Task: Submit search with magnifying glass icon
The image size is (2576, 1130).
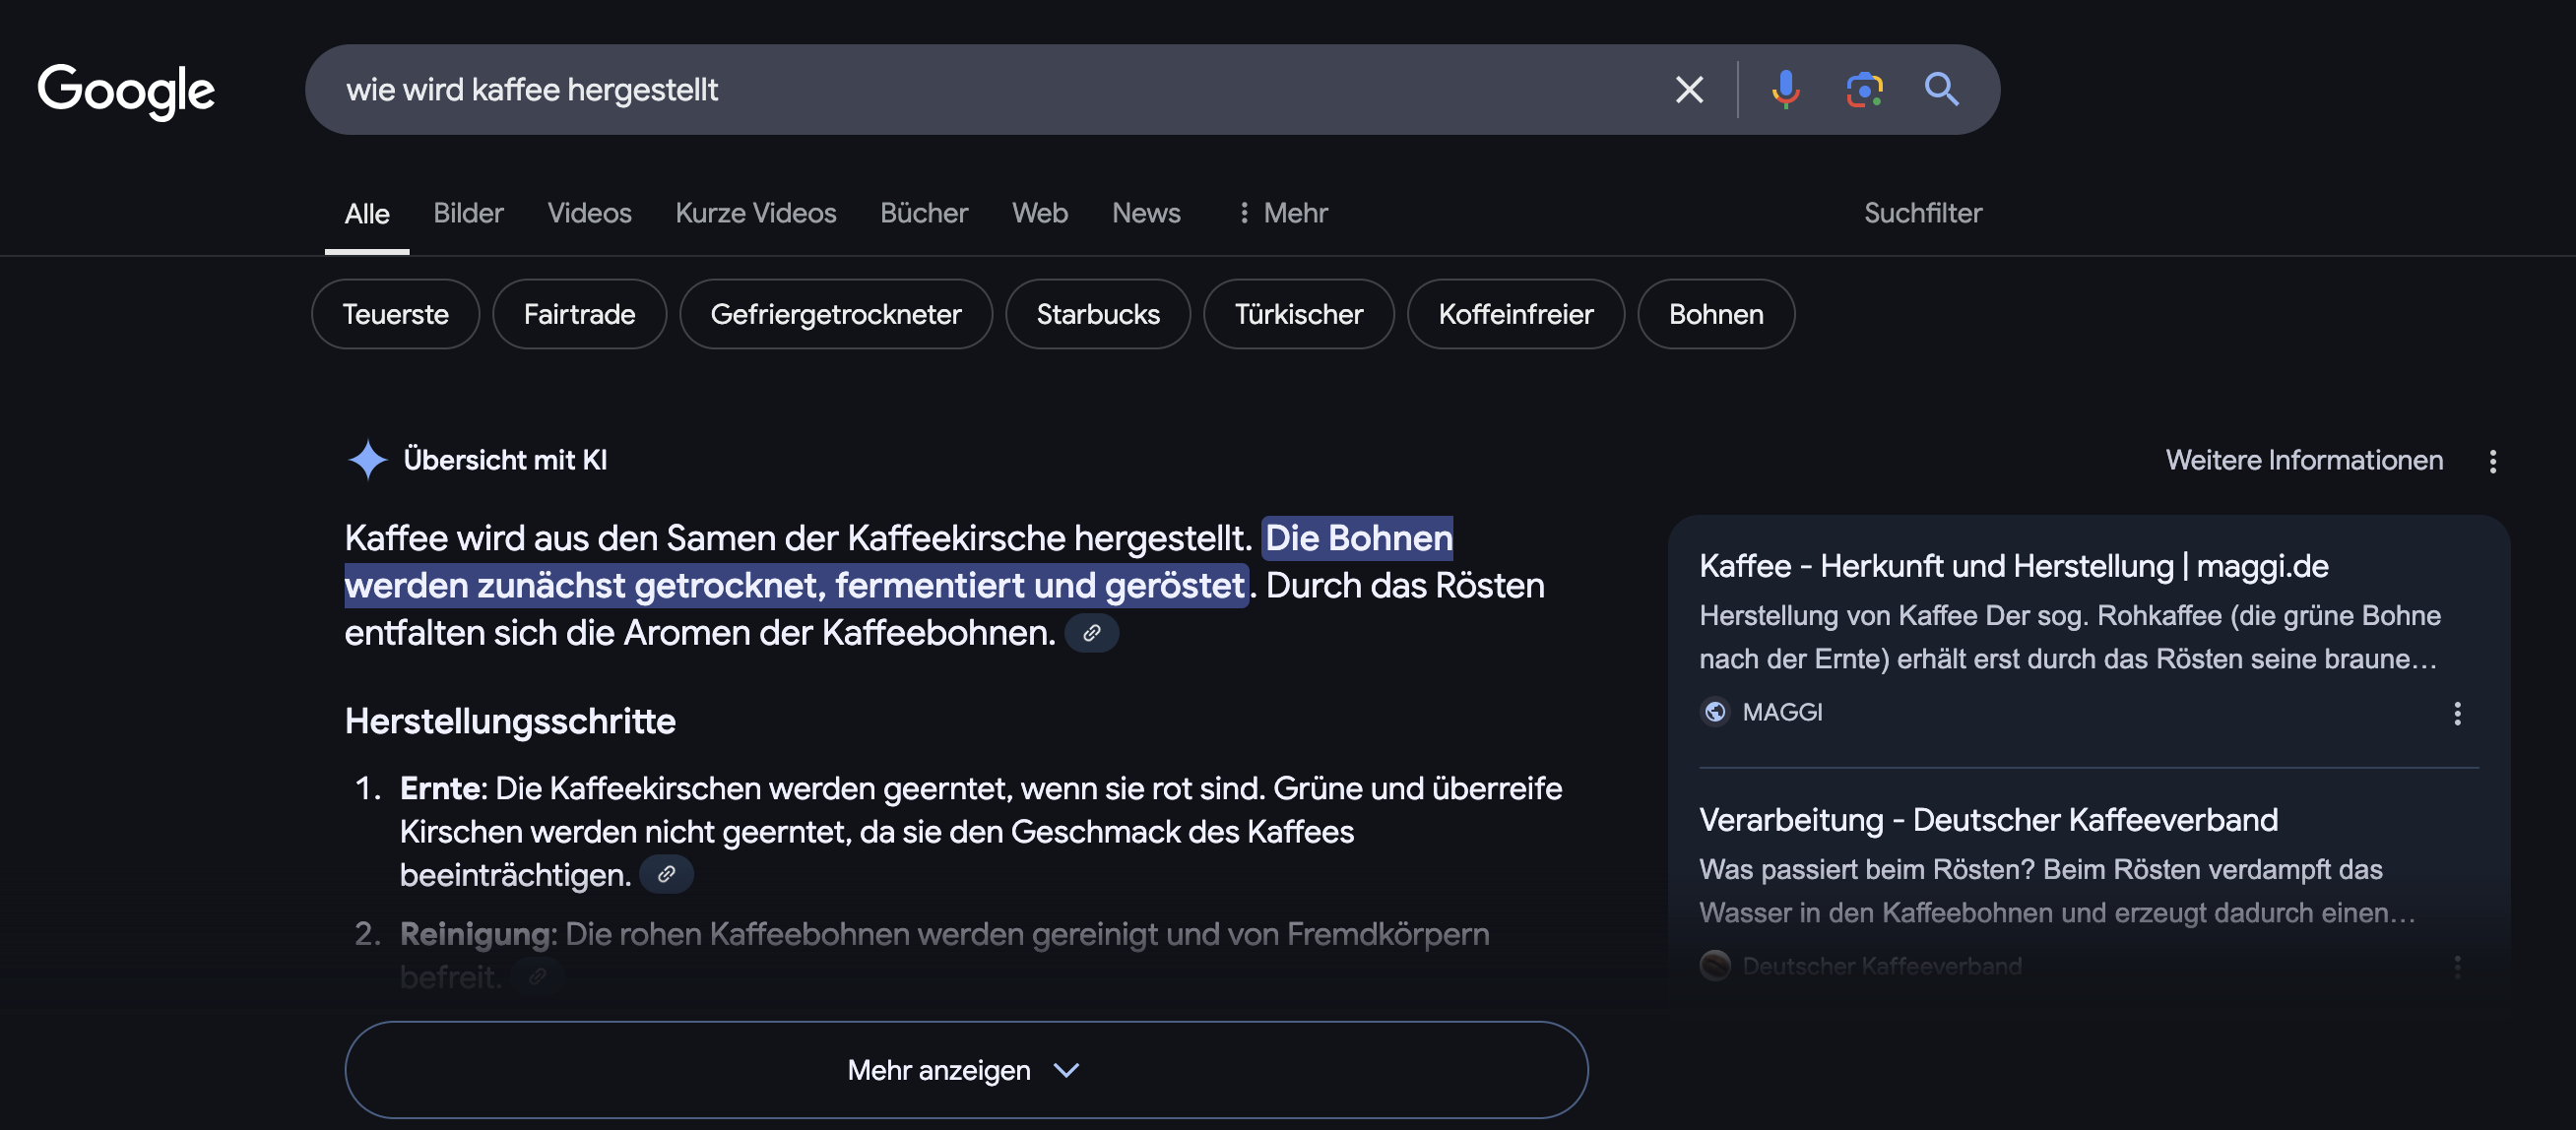Action: 1941,90
